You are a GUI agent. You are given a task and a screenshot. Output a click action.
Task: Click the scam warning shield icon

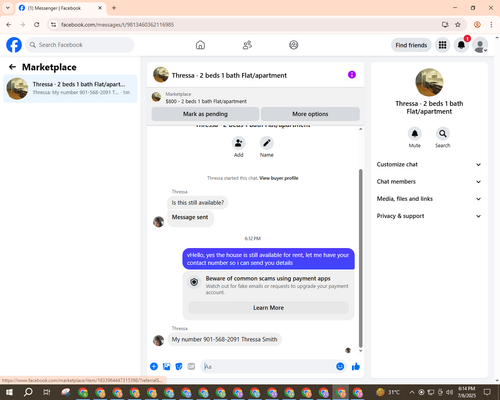coord(194,282)
